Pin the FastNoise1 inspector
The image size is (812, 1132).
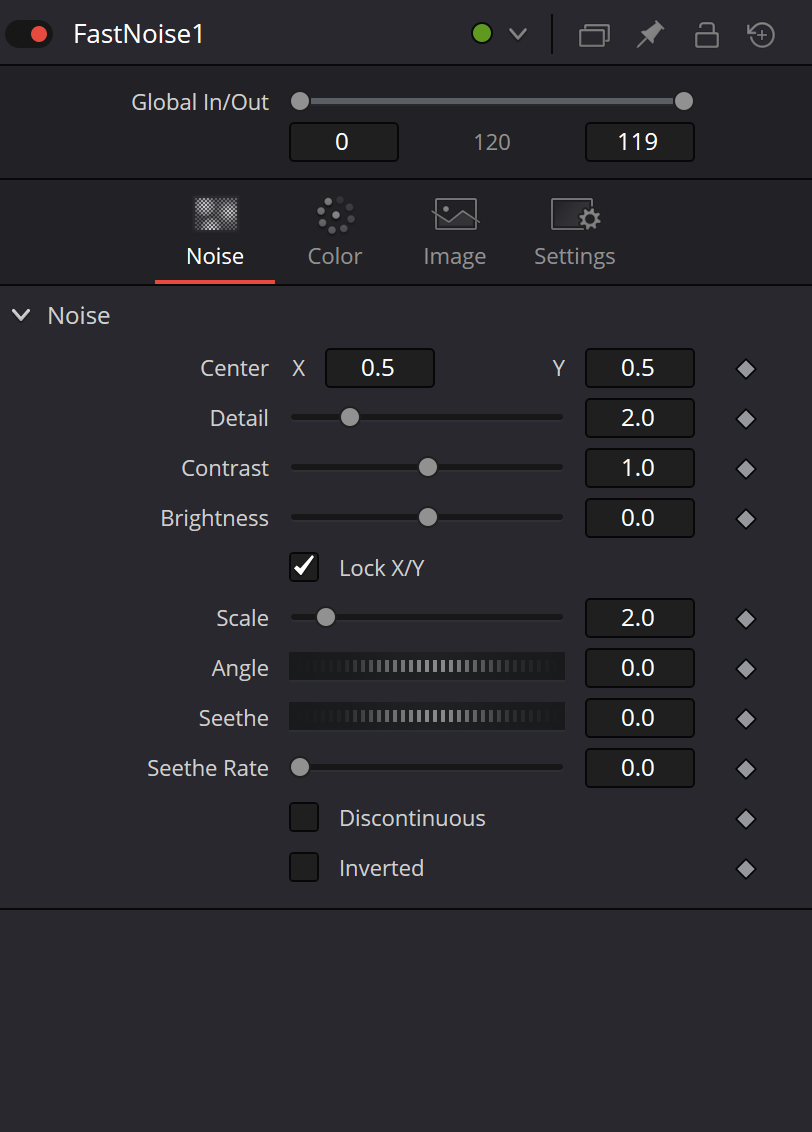(650, 34)
